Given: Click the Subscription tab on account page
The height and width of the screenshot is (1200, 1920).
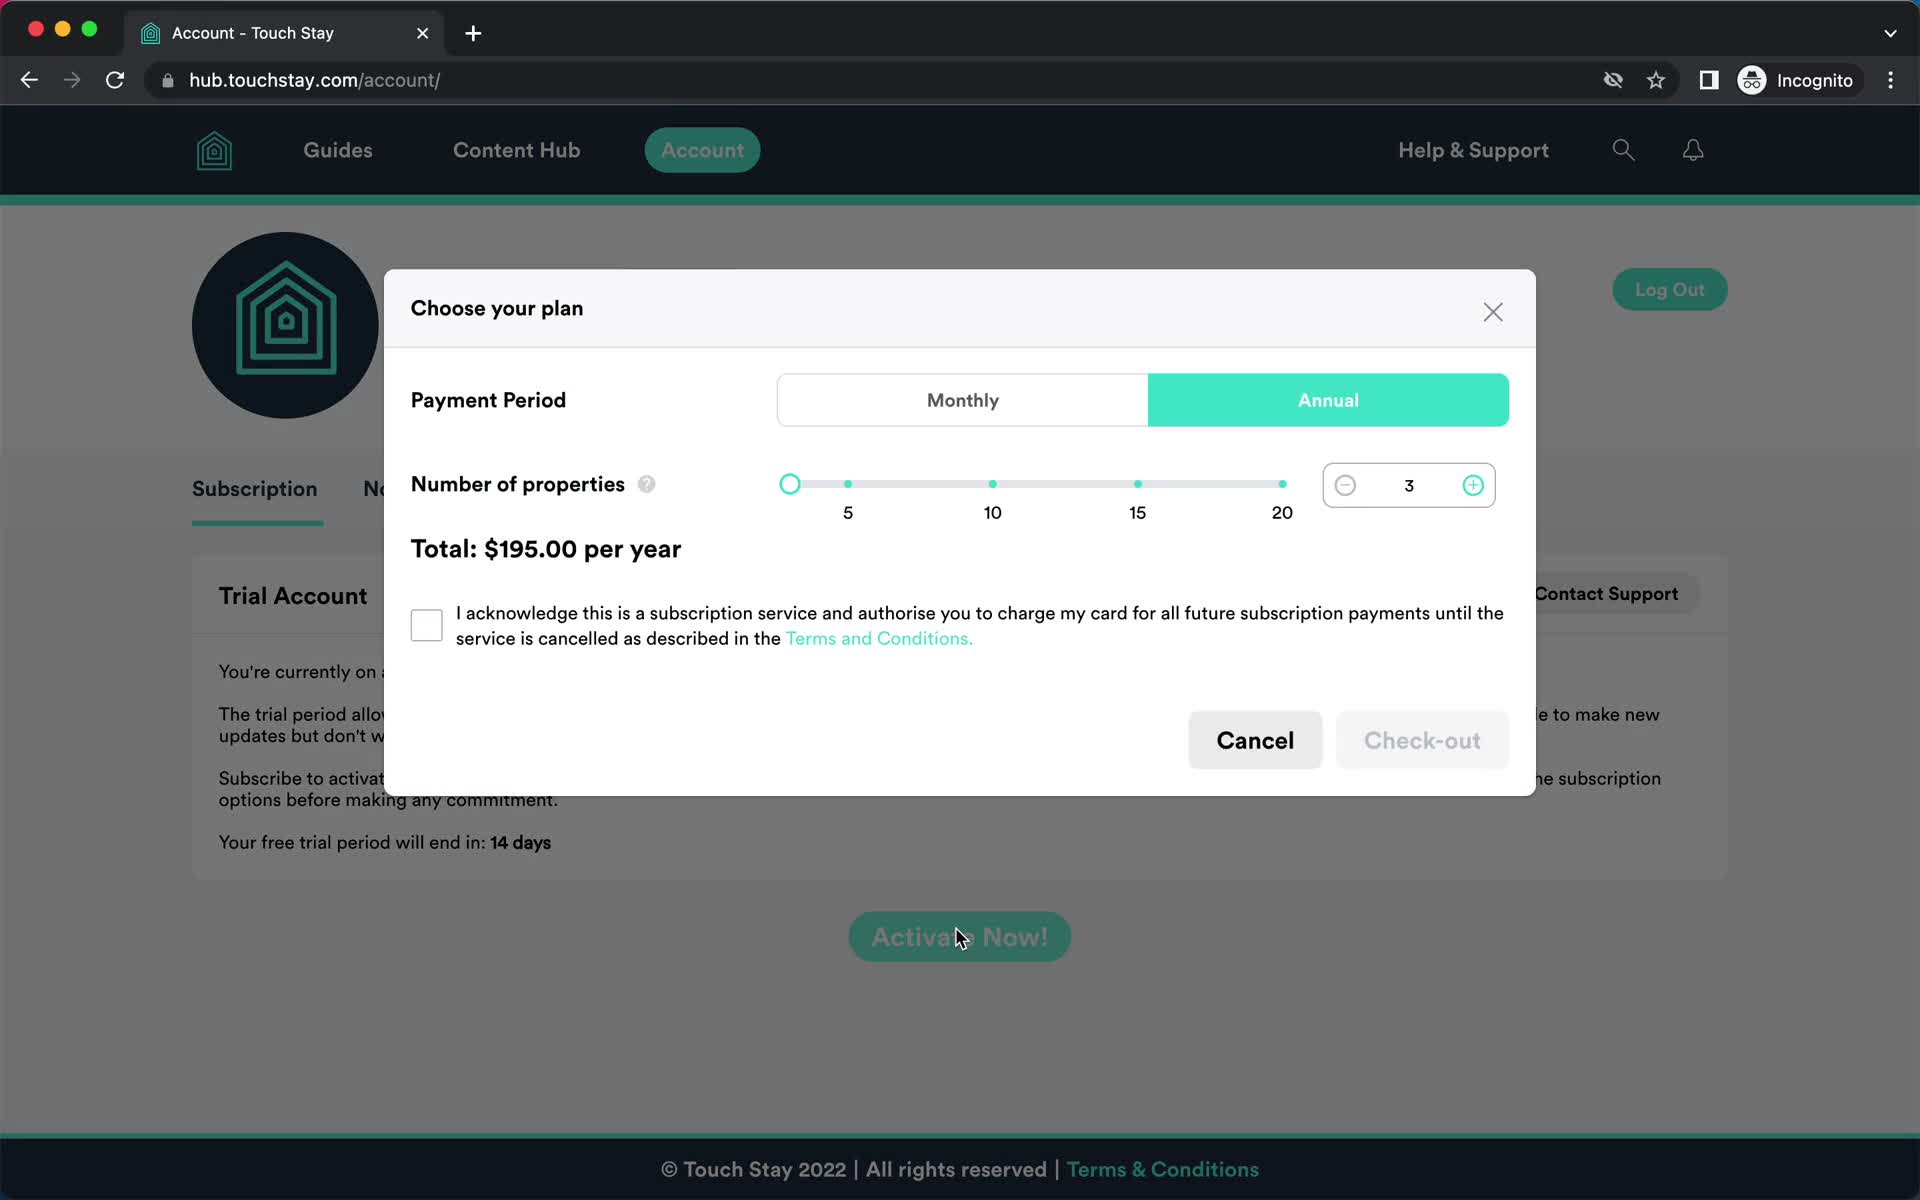Looking at the screenshot, I should coord(256,488).
